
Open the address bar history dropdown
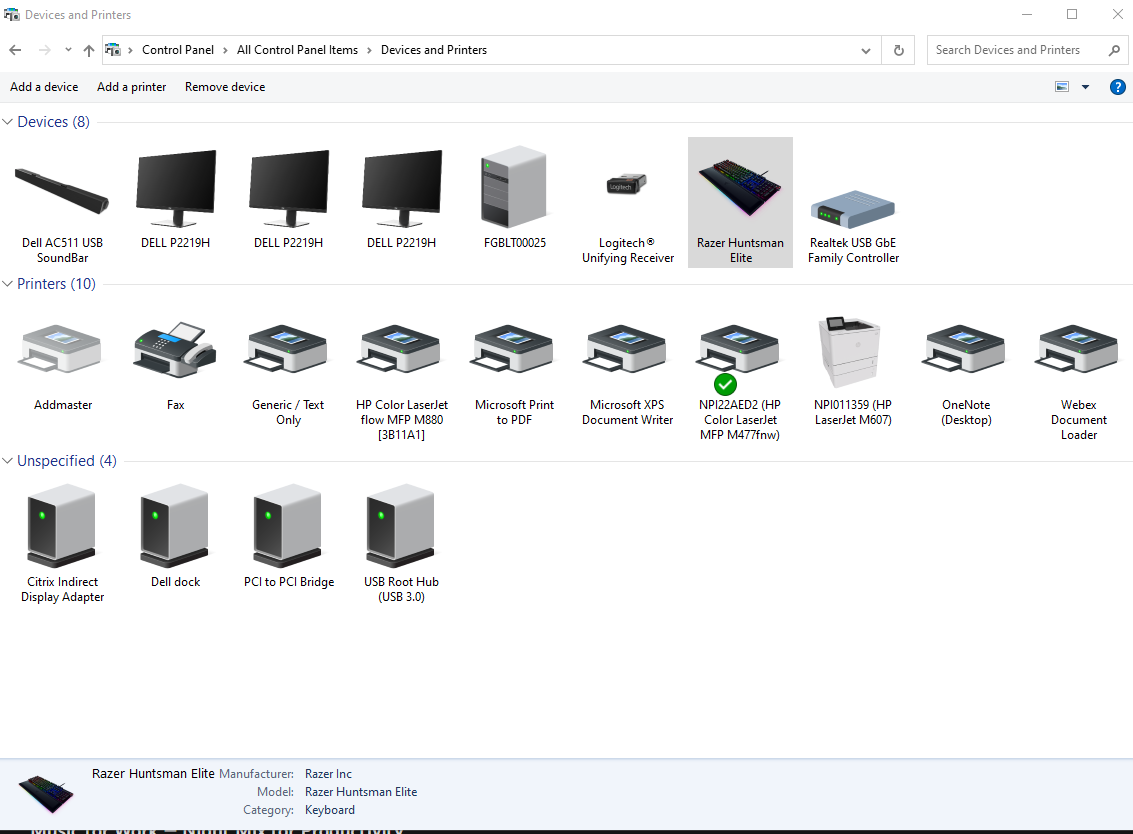click(x=866, y=51)
